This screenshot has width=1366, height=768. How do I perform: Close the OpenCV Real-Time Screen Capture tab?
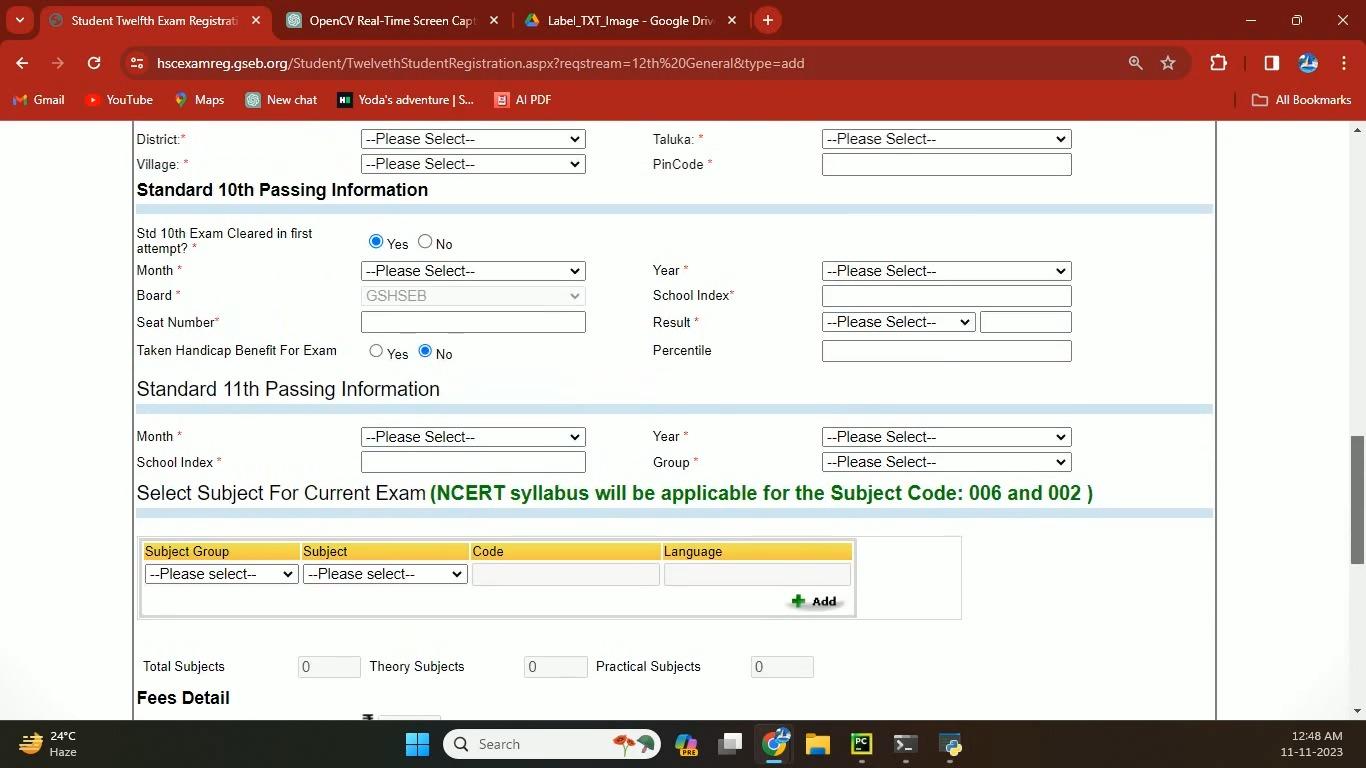click(493, 20)
